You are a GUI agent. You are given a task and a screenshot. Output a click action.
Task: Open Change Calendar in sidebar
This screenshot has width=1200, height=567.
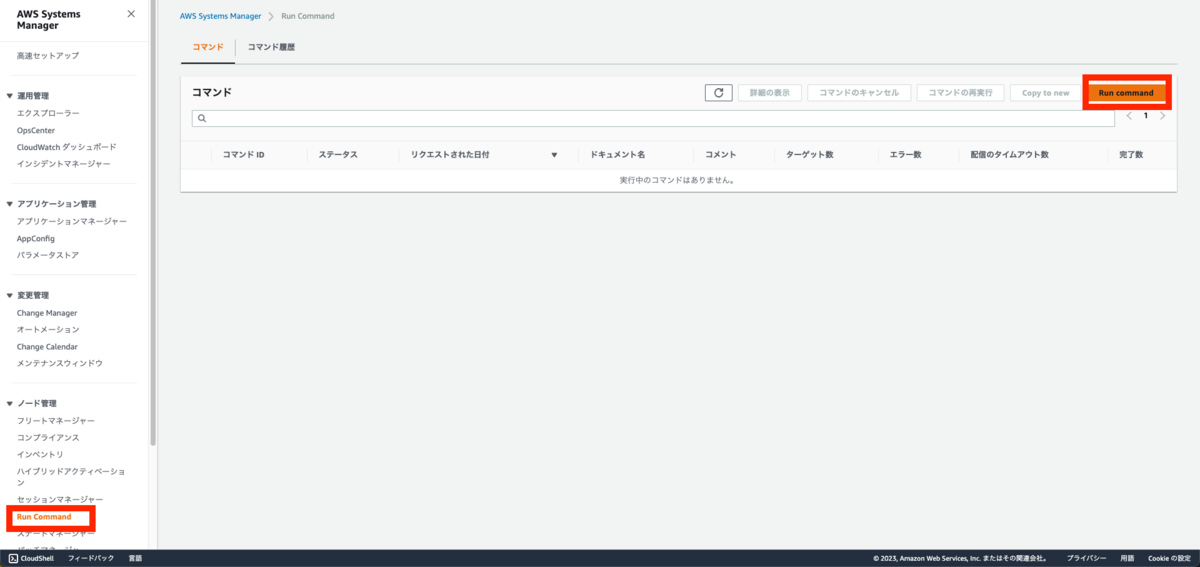pos(47,347)
